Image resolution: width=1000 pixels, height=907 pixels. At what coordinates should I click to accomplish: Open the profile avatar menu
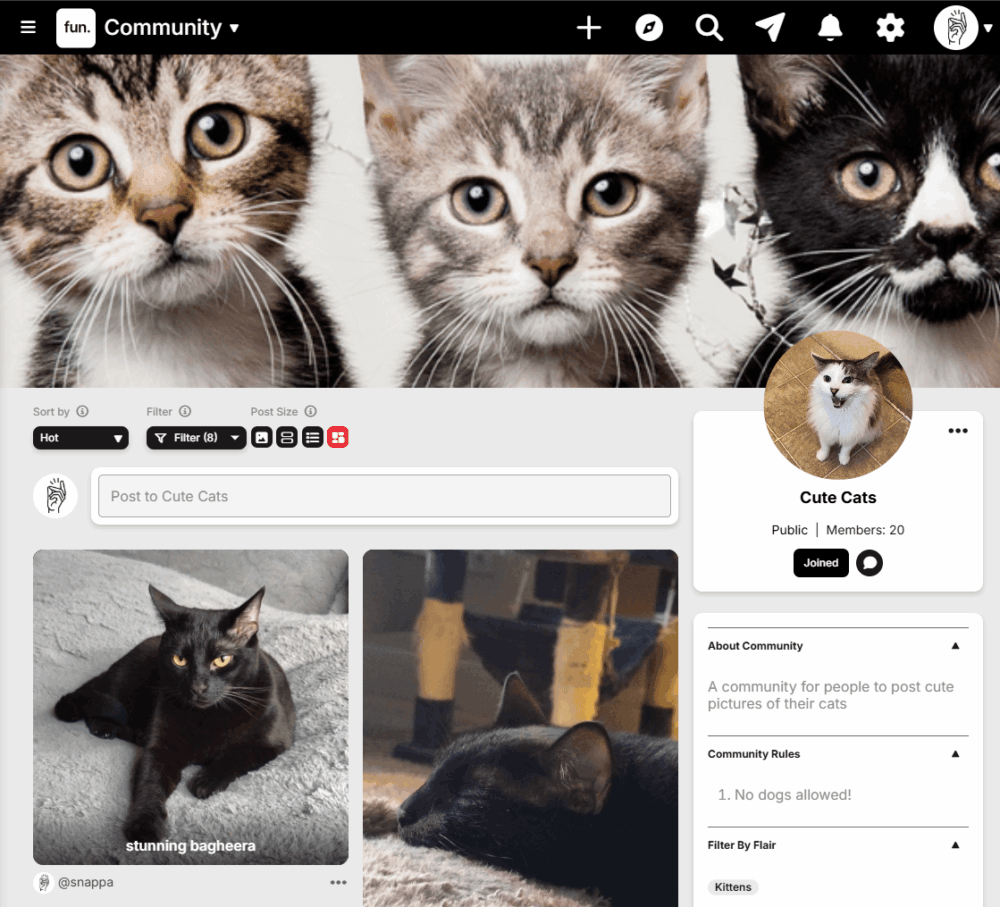click(x=963, y=28)
